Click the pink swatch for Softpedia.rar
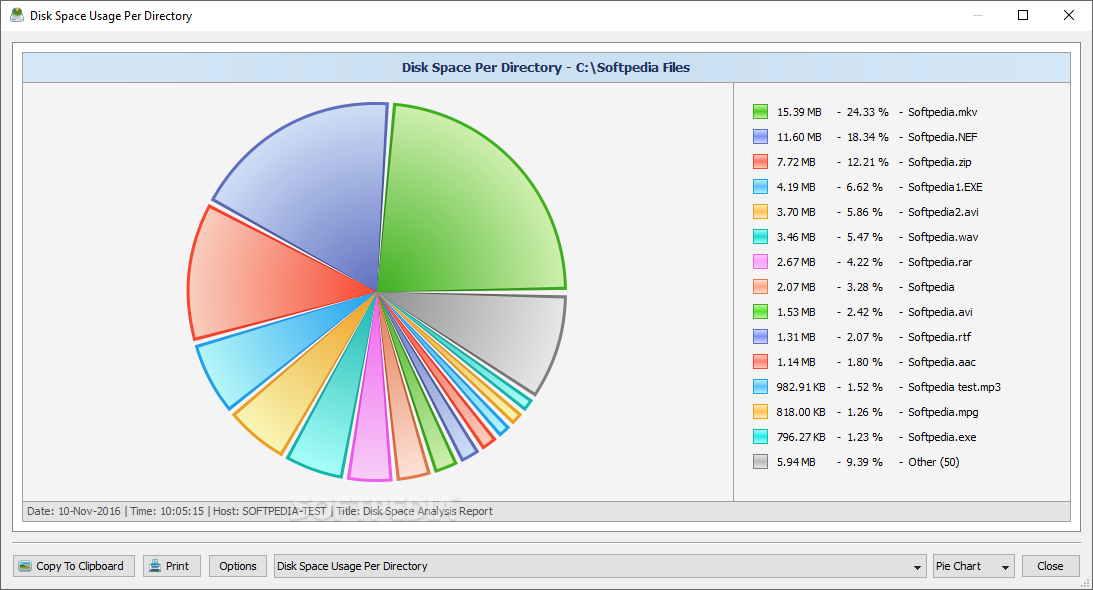Viewport: 1093px width, 590px height. click(760, 262)
